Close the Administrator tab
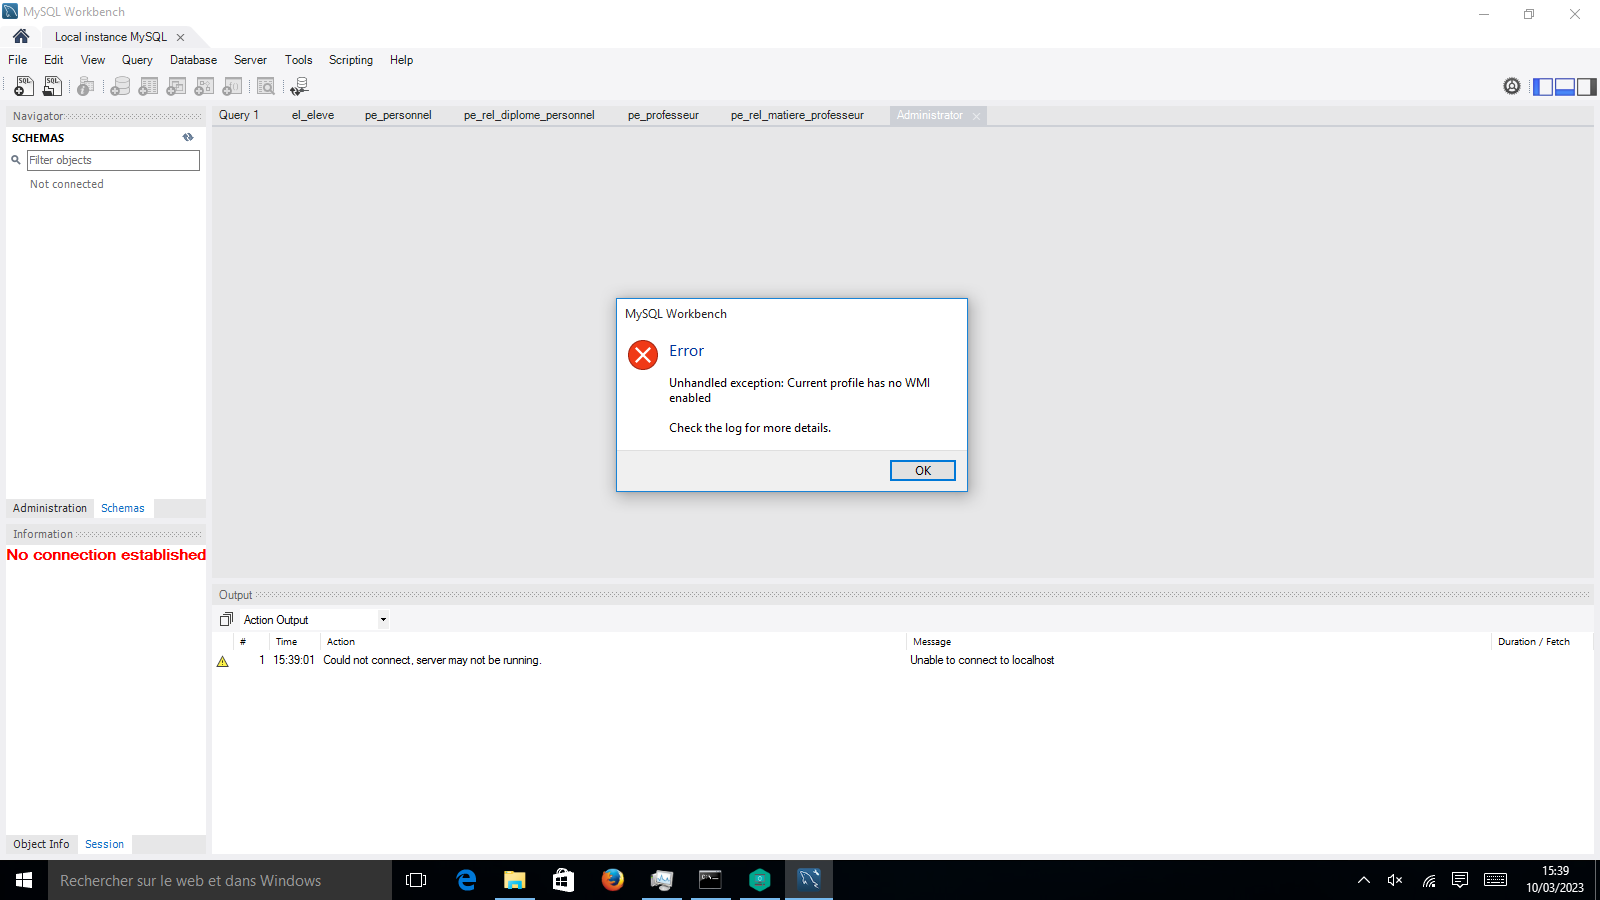 coord(977,116)
